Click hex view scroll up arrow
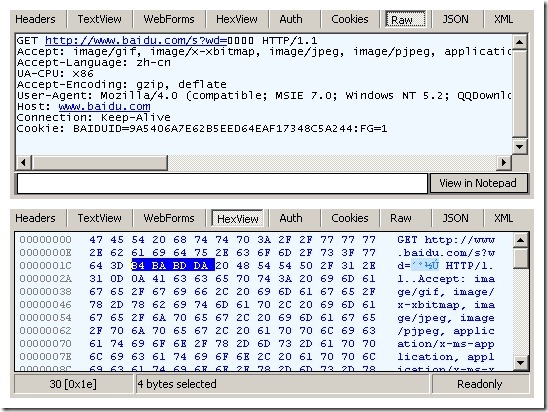 pos(520,240)
